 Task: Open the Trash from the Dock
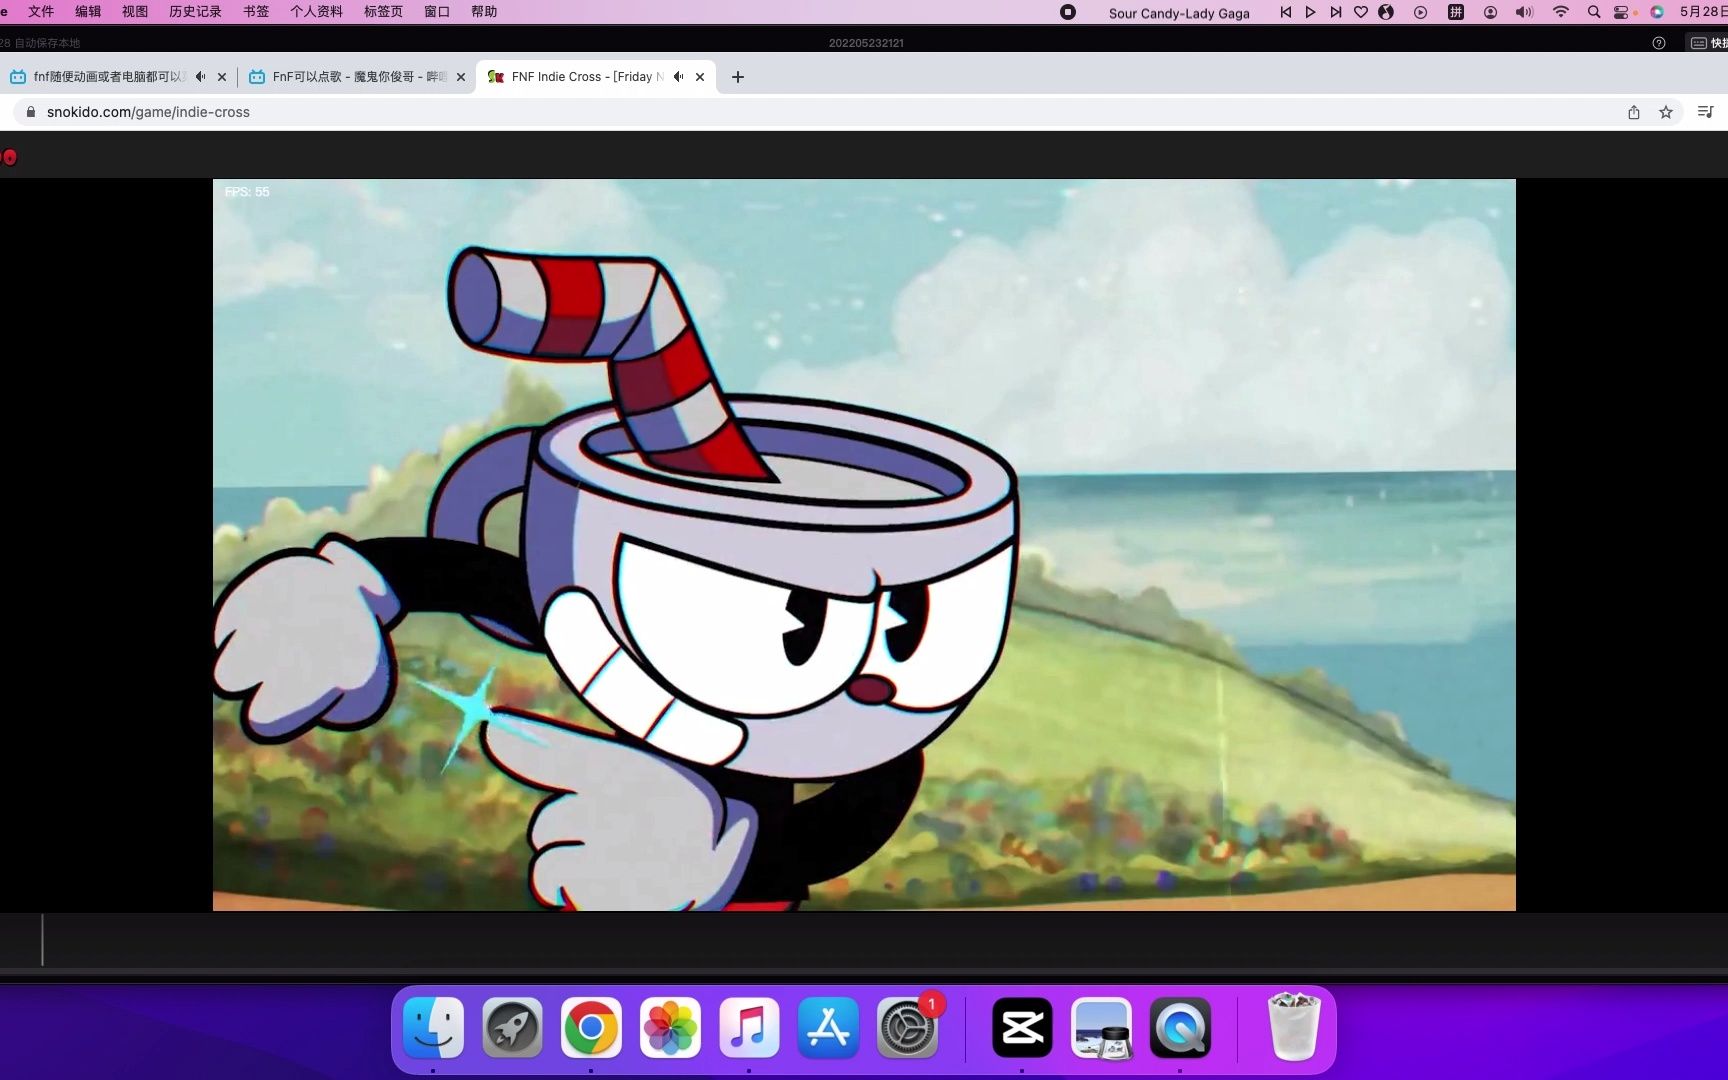tap(1294, 1025)
